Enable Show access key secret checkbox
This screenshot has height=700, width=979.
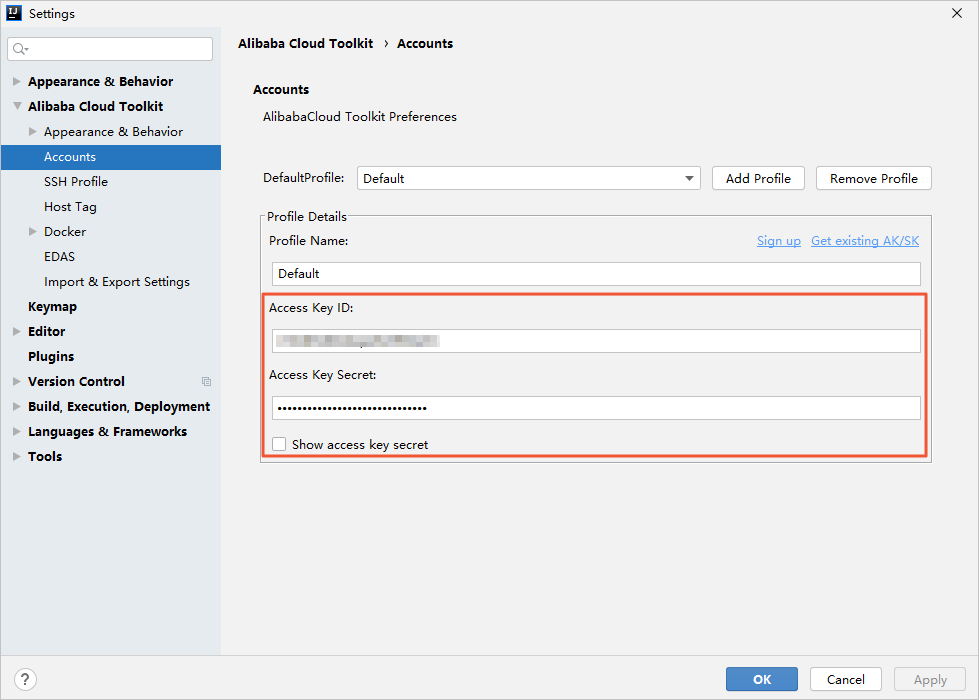tap(279, 444)
